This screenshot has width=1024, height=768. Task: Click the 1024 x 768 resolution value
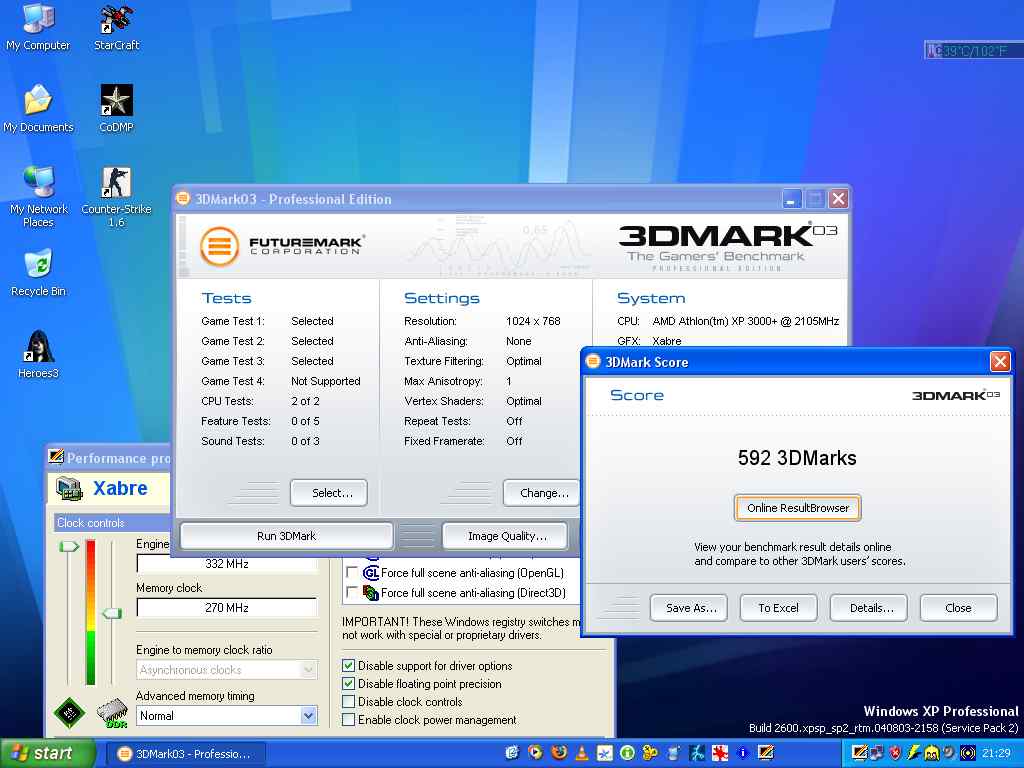(x=533, y=321)
